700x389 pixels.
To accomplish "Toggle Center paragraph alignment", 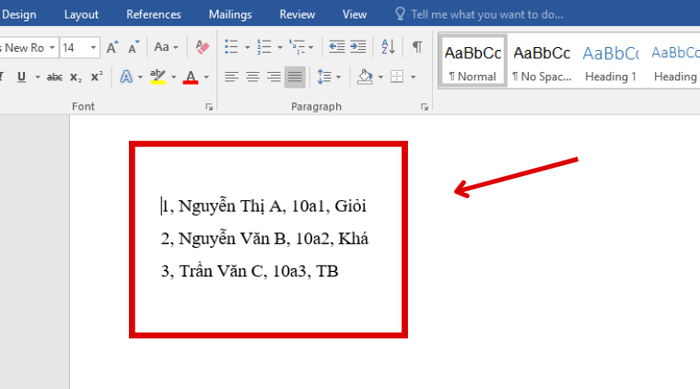I will click(x=253, y=77).
